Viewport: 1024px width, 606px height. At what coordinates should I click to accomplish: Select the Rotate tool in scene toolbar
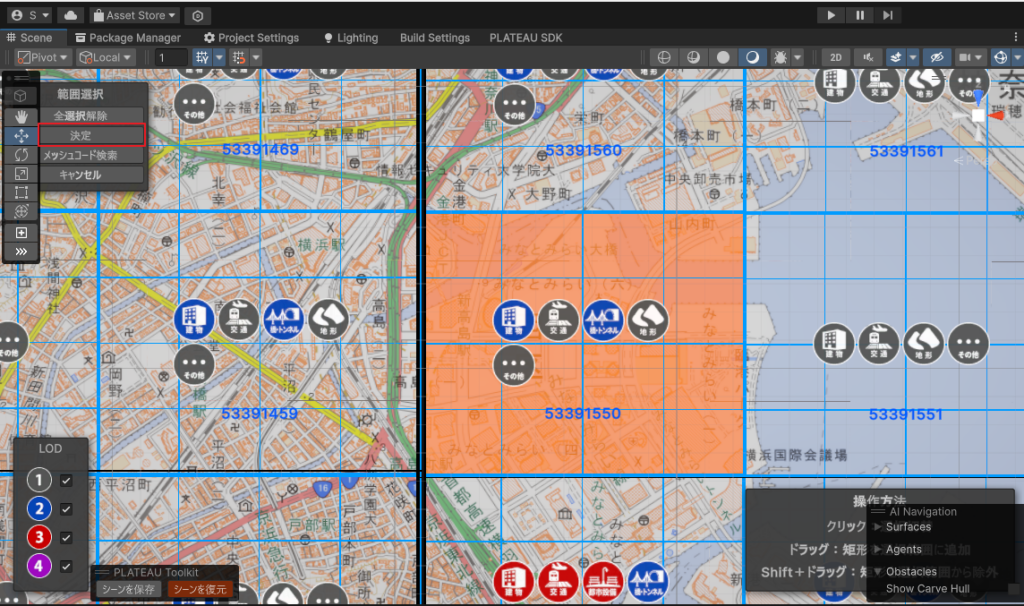pos(21,154)
